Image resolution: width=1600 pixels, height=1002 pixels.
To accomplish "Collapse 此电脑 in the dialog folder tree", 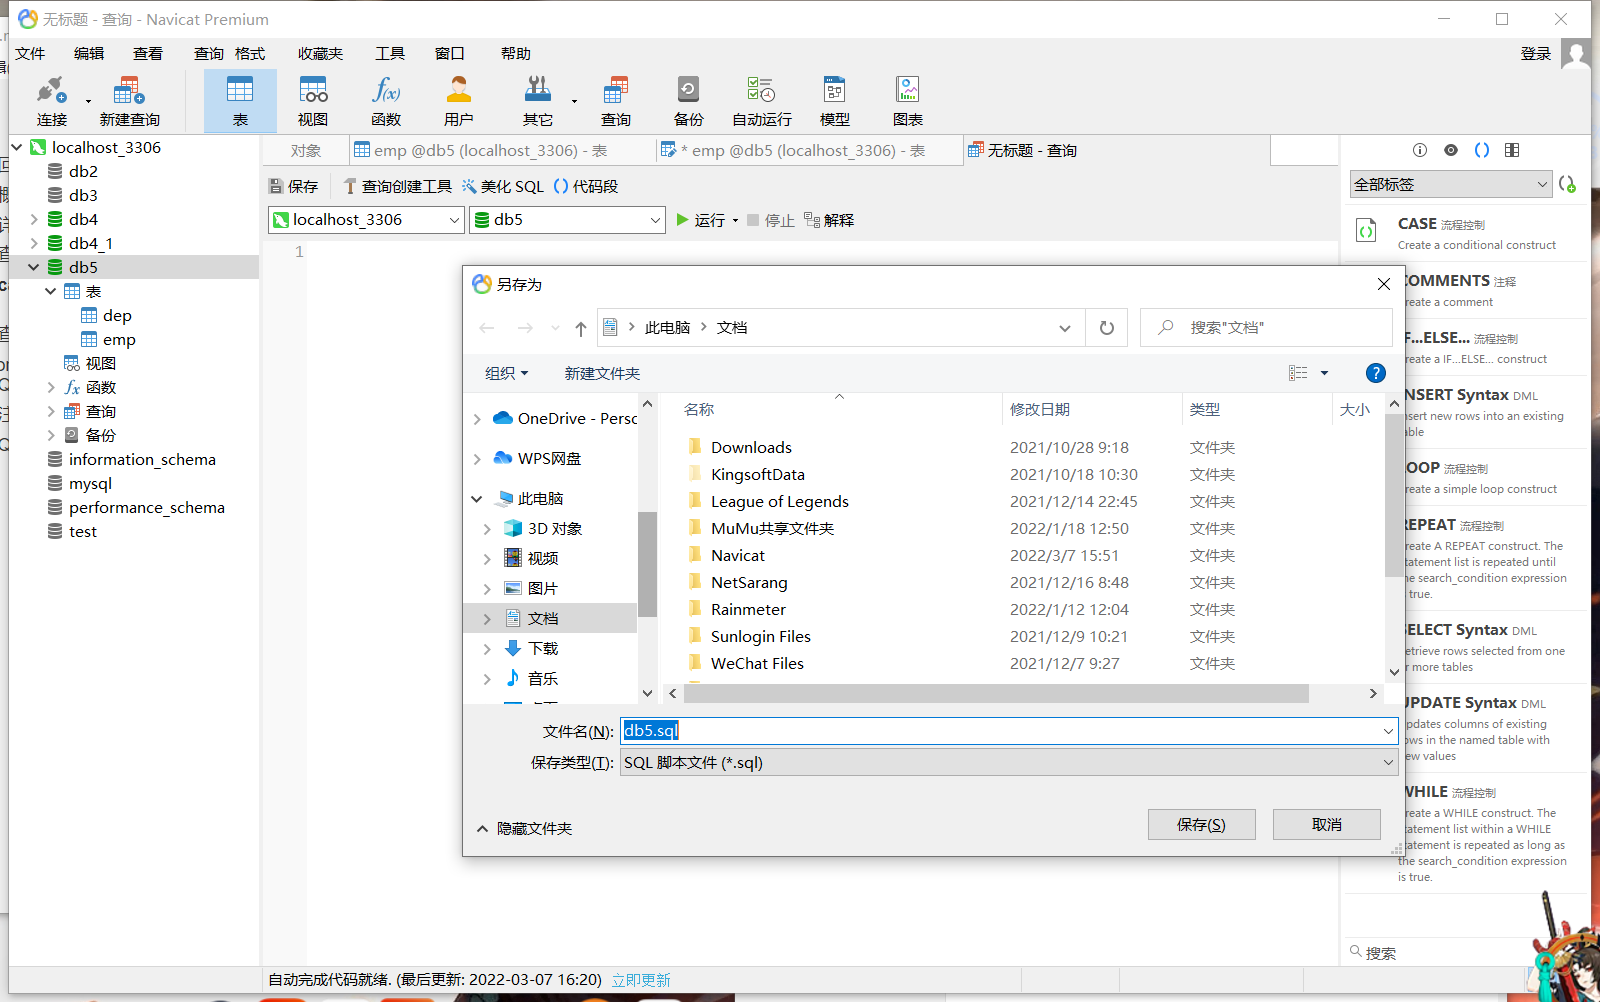I will click(x=477, y=498).
